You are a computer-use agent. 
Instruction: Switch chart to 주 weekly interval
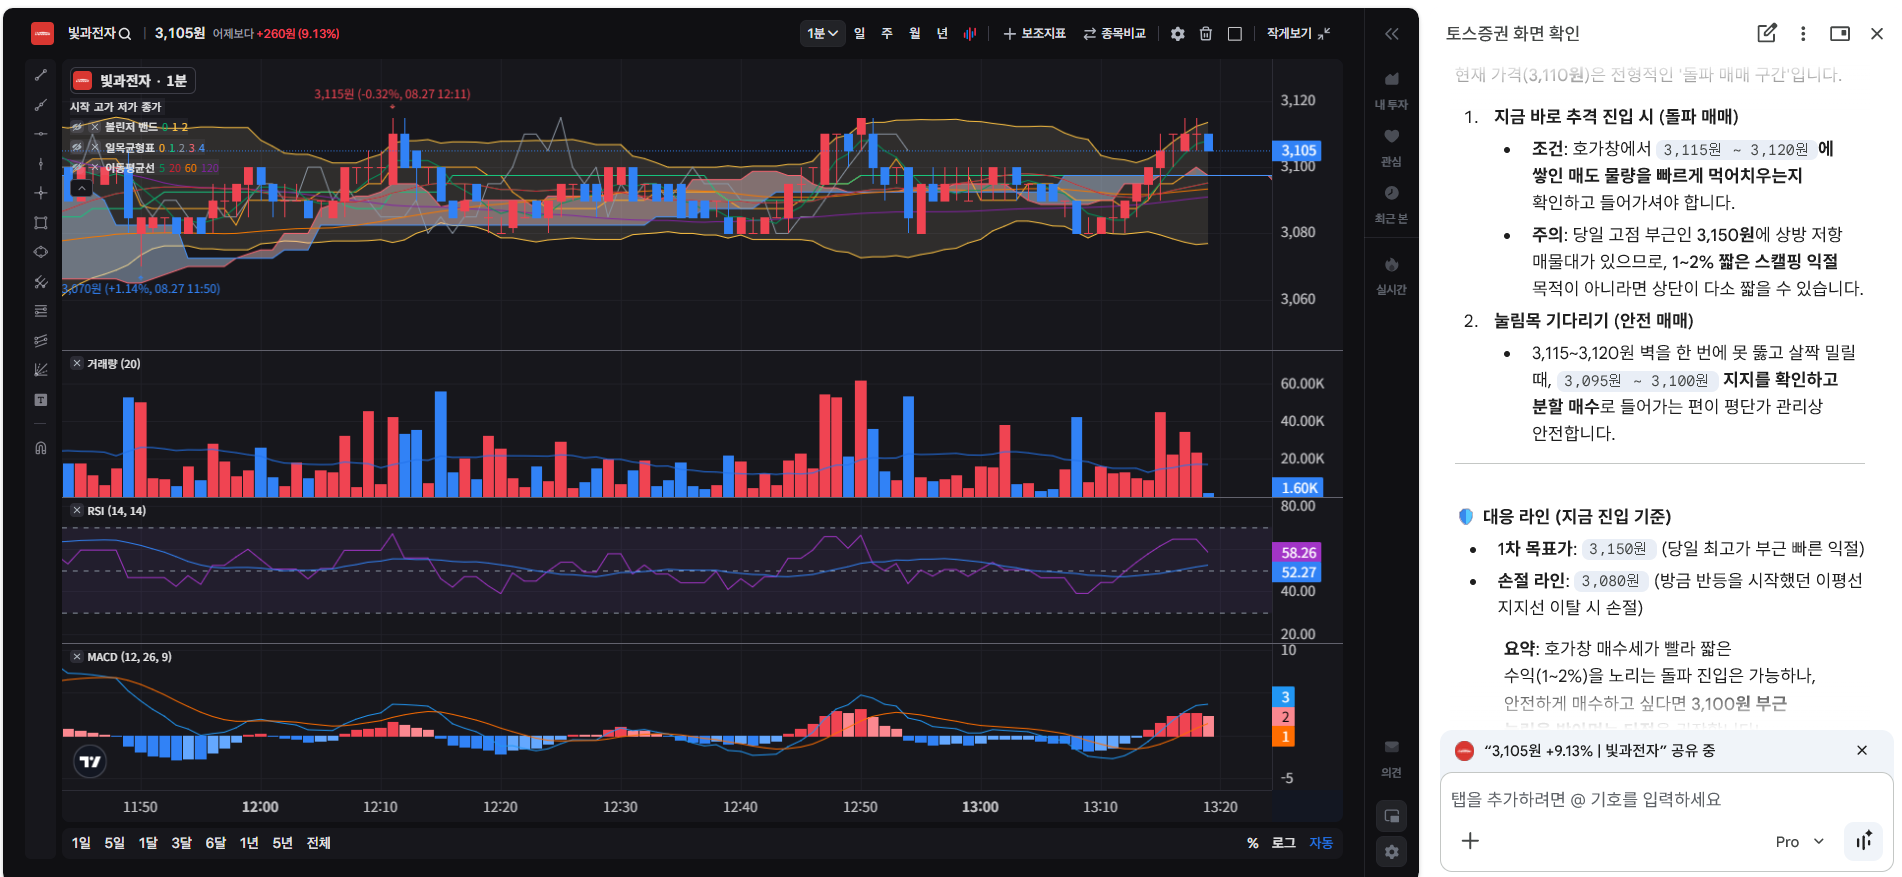887,34
